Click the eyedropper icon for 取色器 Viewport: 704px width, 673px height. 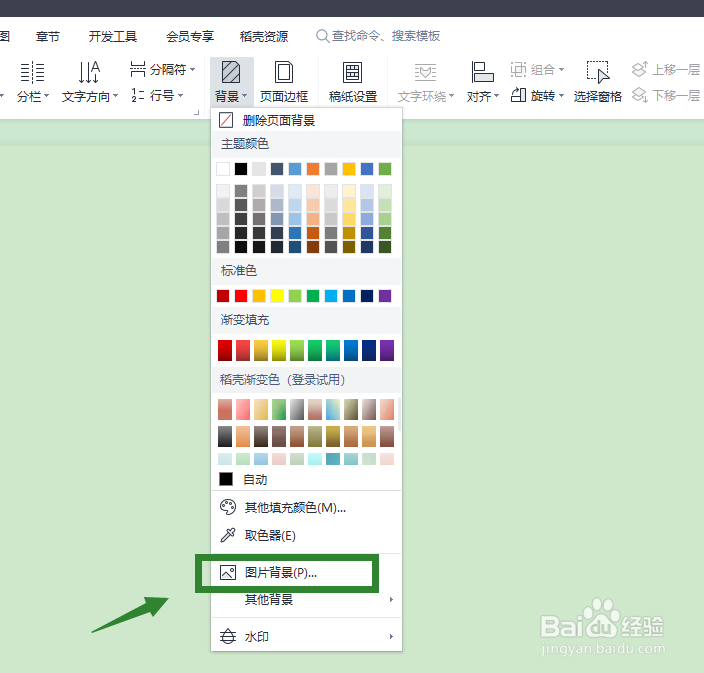tap(228, 535)
